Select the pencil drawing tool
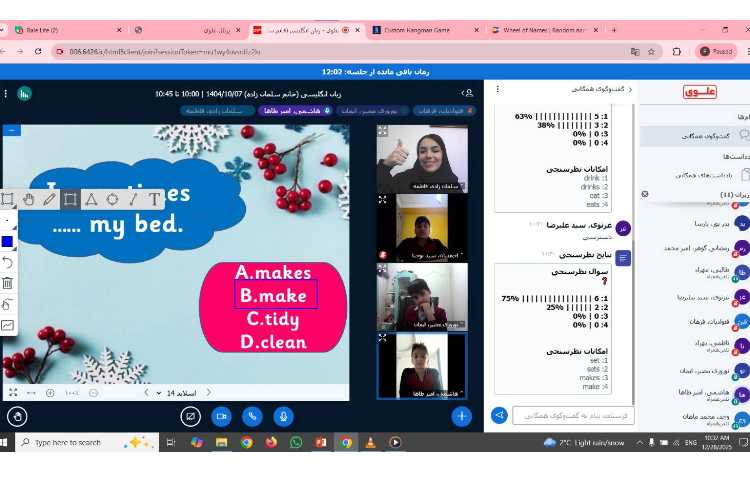 tap(49, 199)
